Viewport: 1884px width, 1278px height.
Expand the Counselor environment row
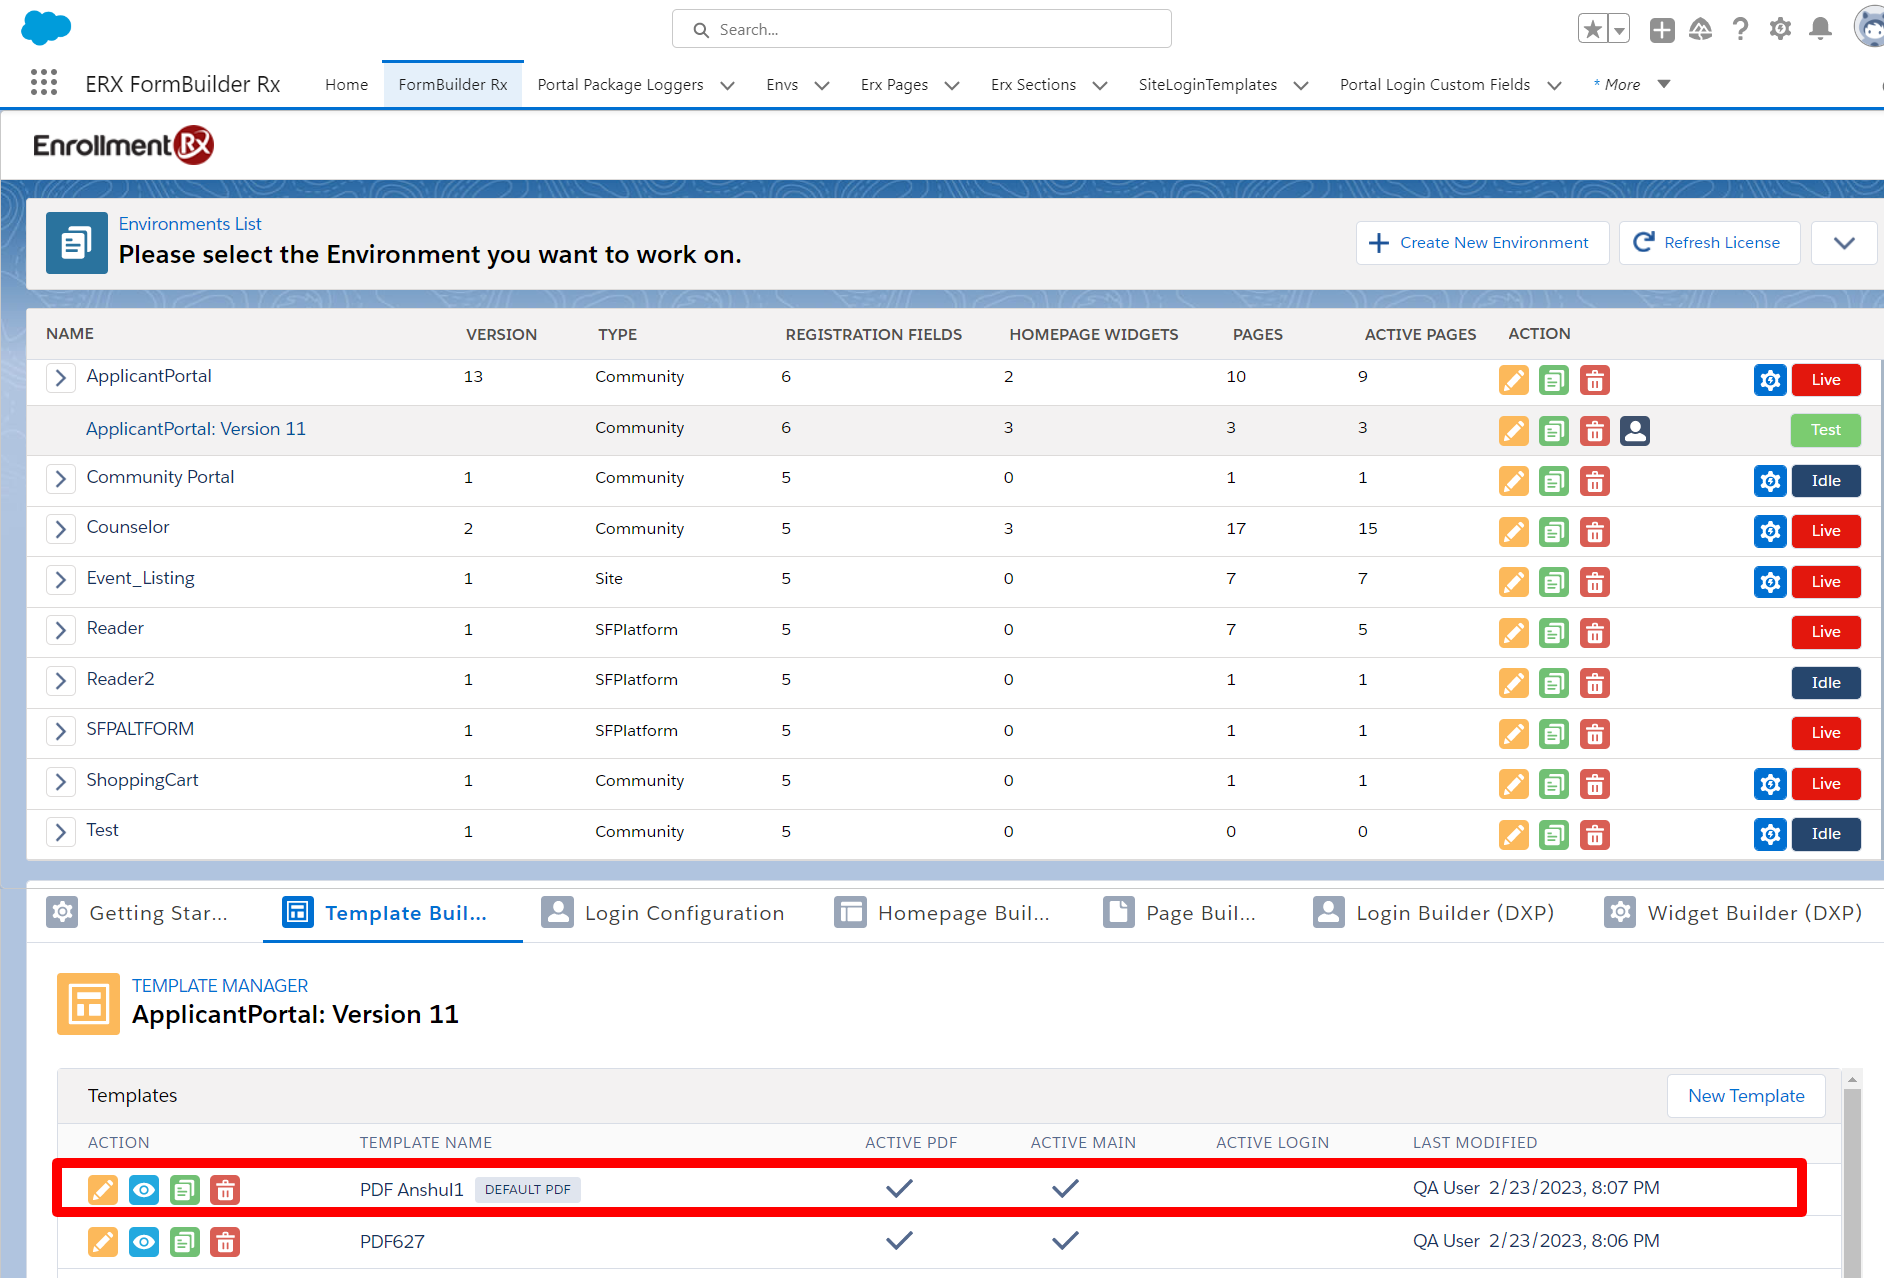click(x=61, y=529)
